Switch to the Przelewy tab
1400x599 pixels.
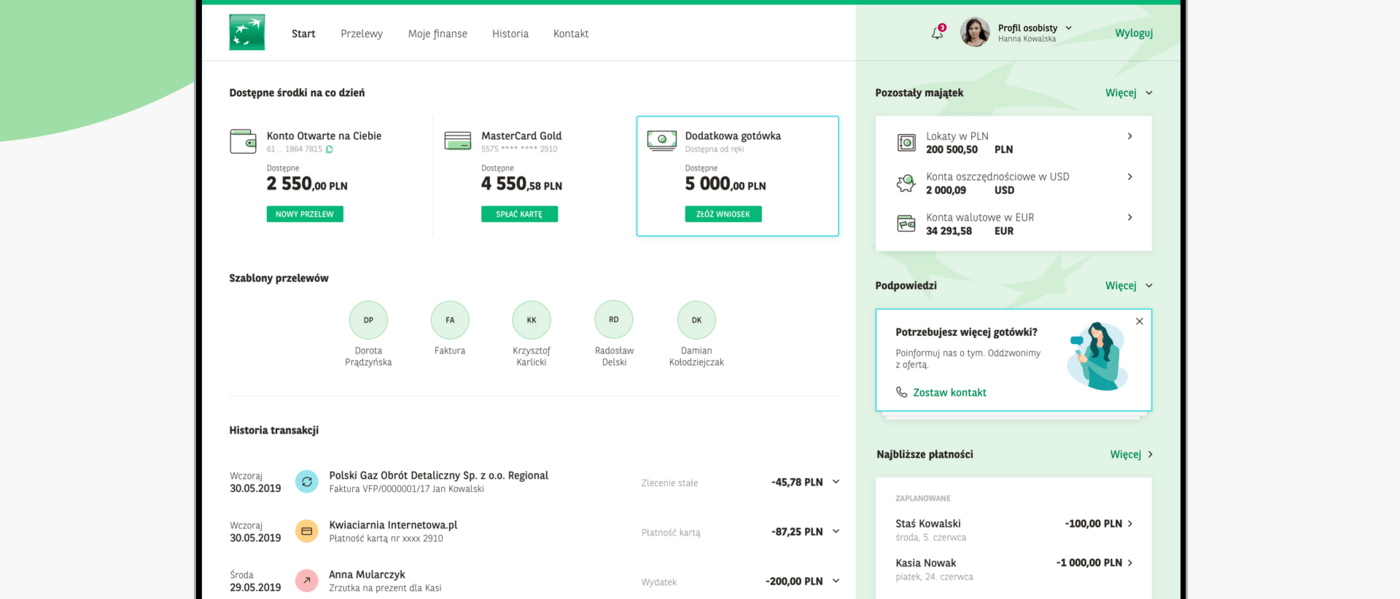coord(361,33)
